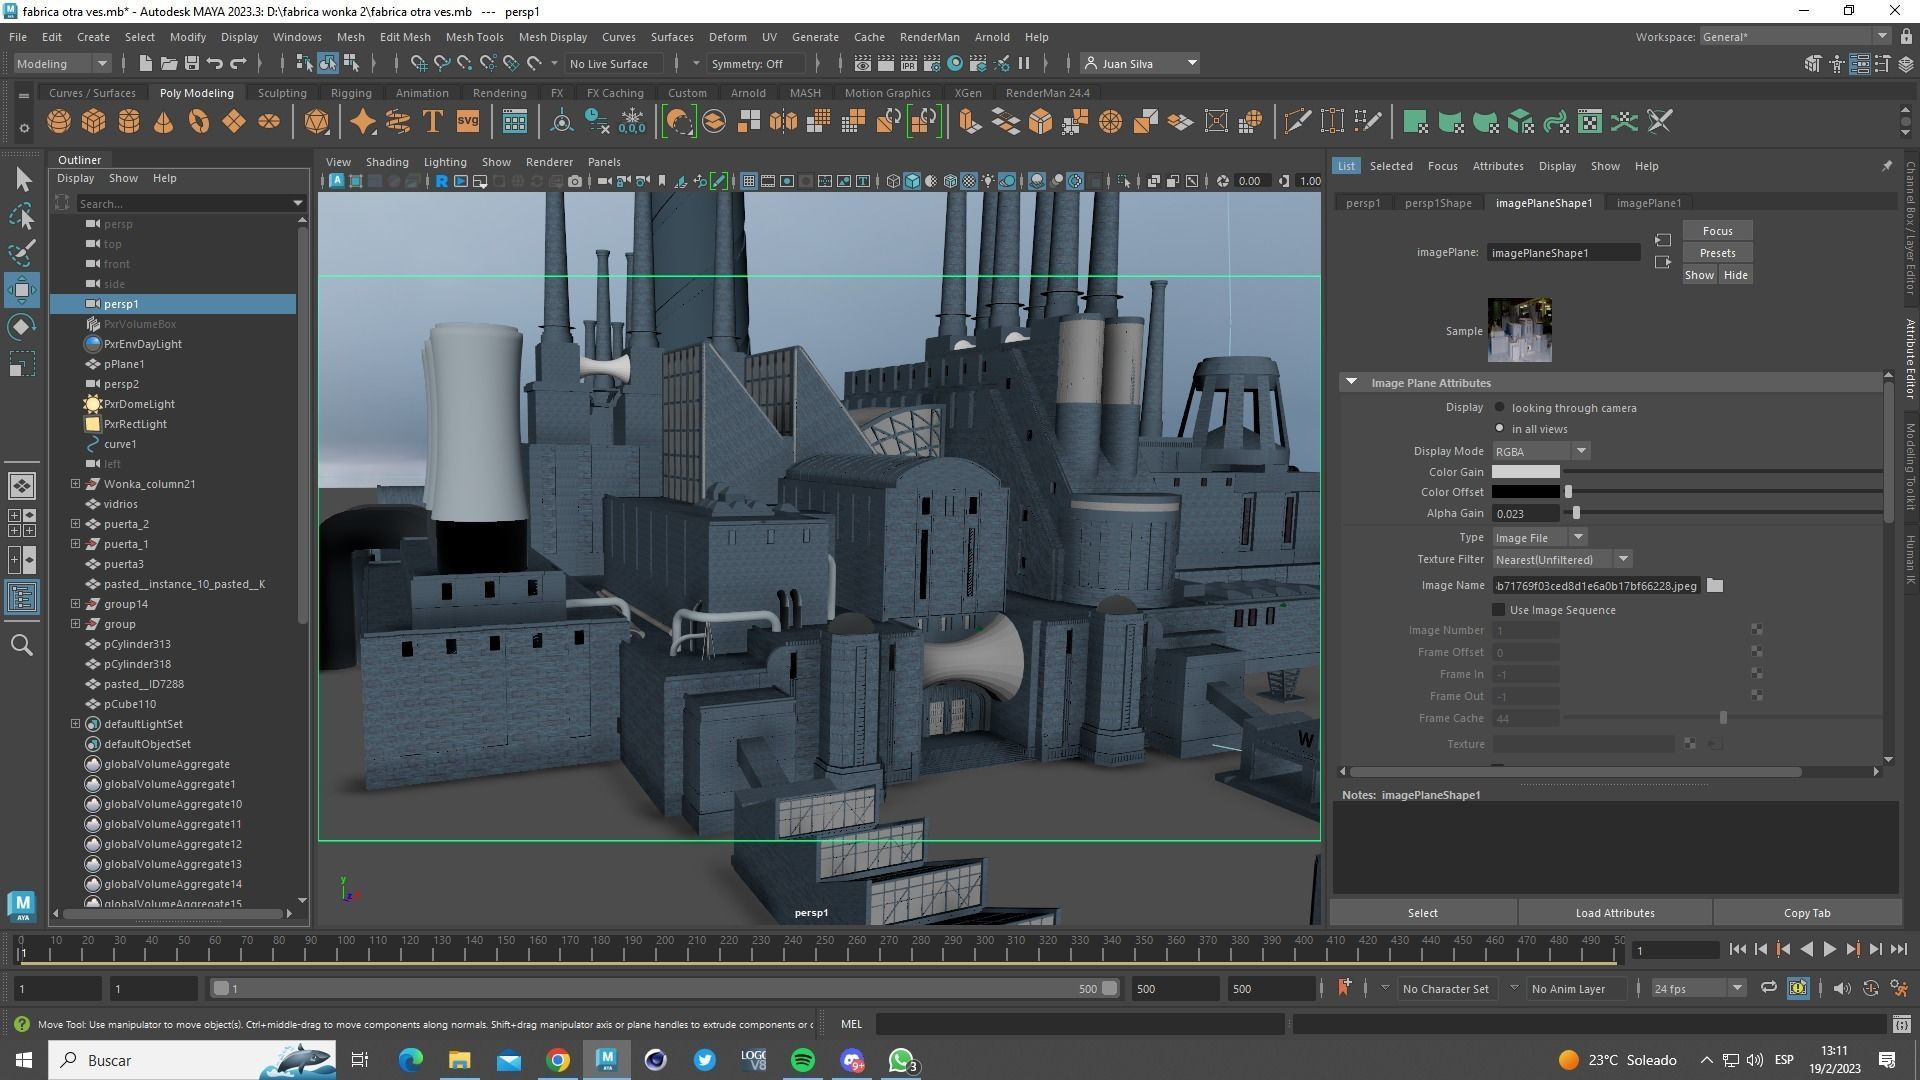Viewport: 1920px width, 1080px height.
Task: Click the play forward button
Action: (1829, 950)
